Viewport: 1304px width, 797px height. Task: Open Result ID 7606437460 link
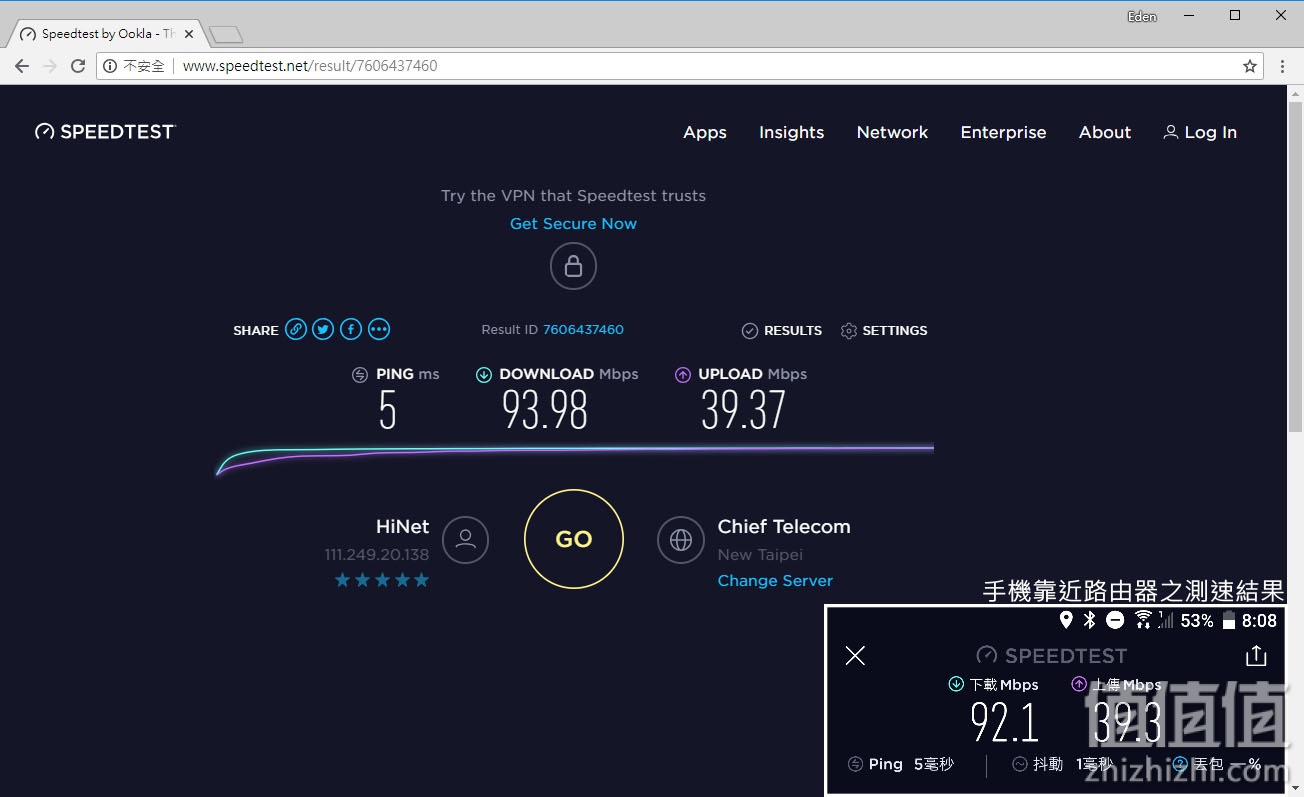583,330
